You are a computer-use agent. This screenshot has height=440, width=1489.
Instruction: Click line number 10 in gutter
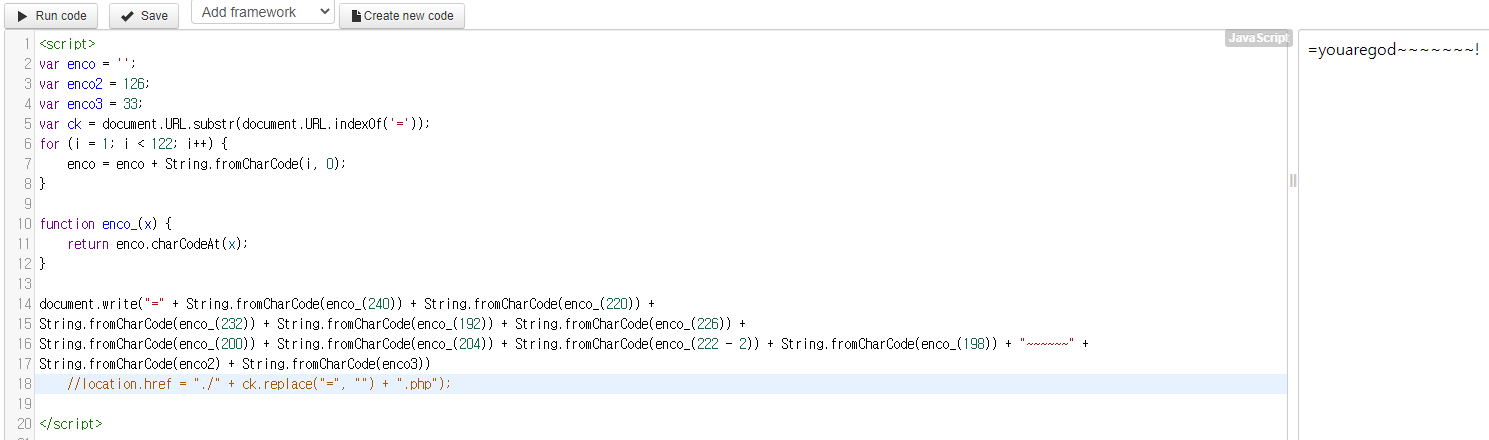[24, 224]
